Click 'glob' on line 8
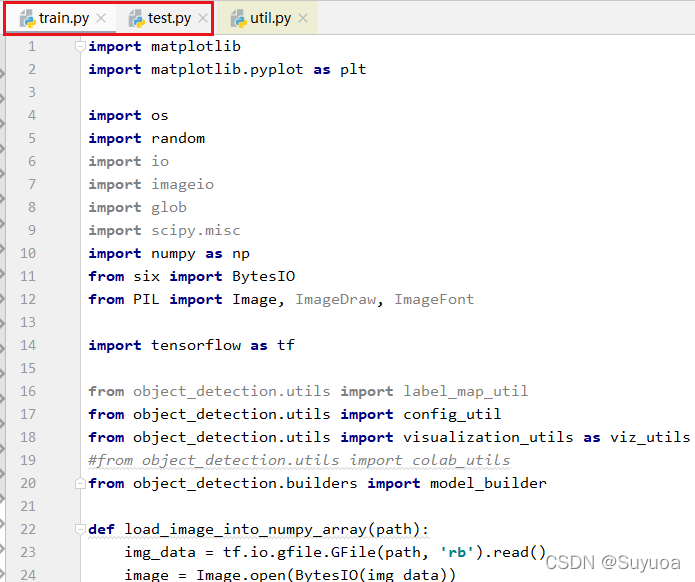 [169, 207]
